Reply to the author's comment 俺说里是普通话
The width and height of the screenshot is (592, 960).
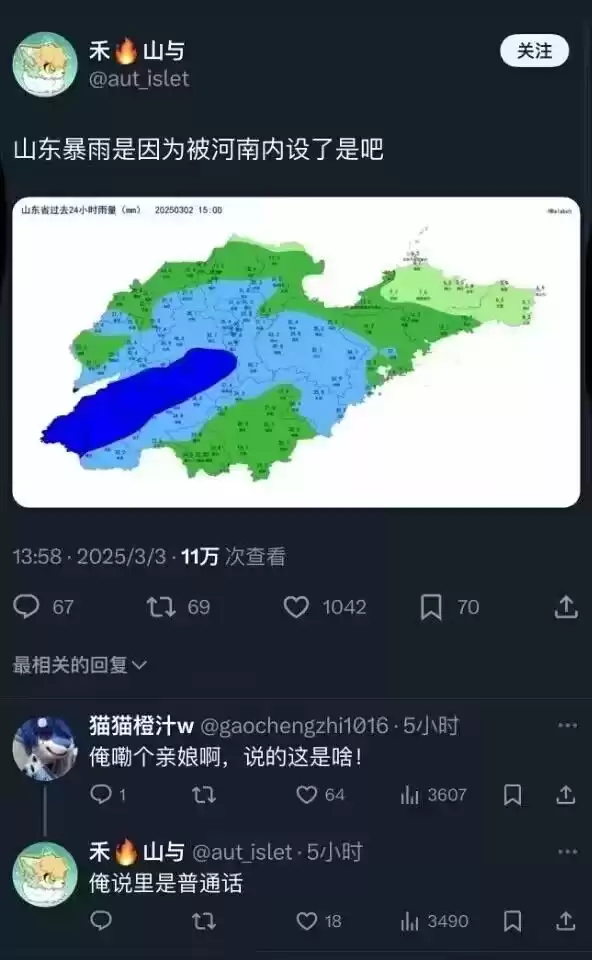[x=101, y=920]
